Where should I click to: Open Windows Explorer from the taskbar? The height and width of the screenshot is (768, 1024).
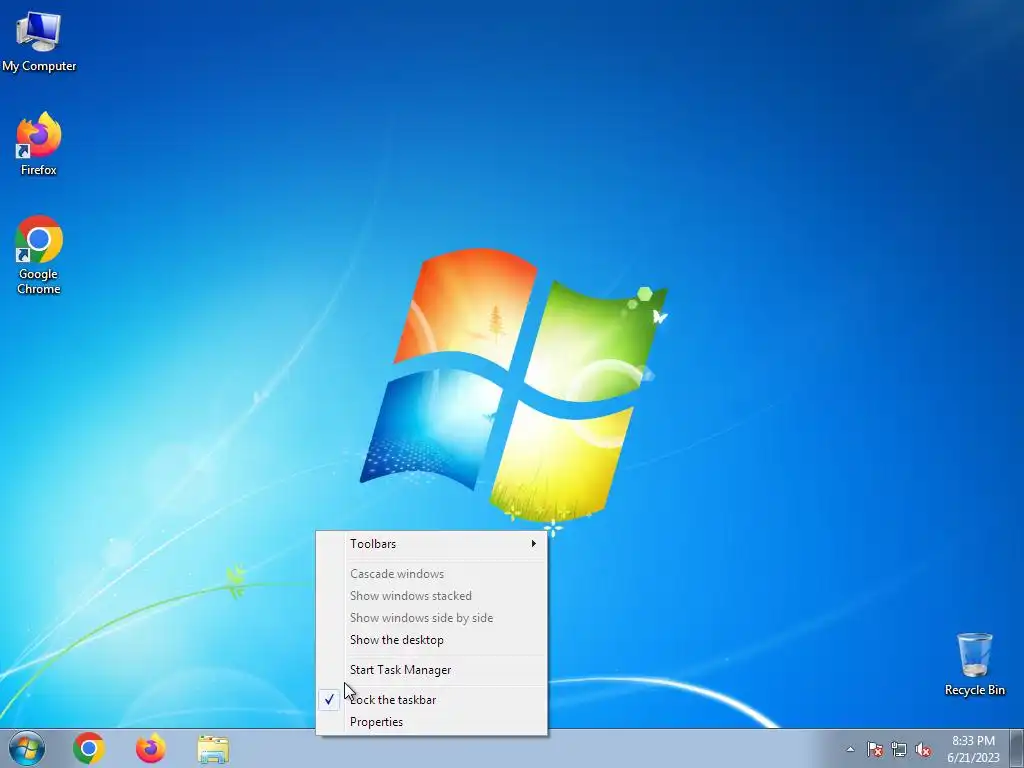click(213, 749)
